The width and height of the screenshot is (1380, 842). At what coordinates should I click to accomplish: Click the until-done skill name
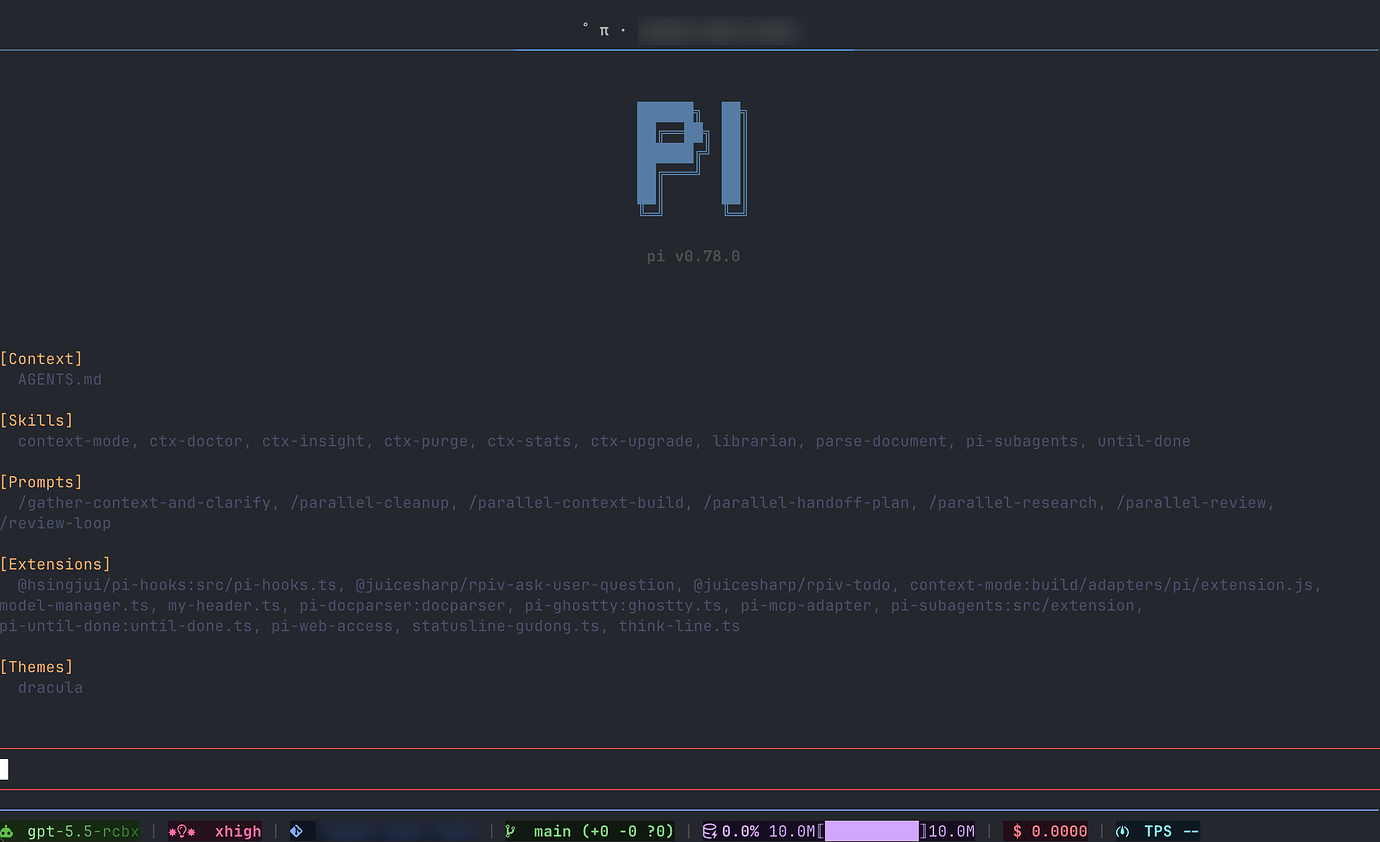point(1144,441)
